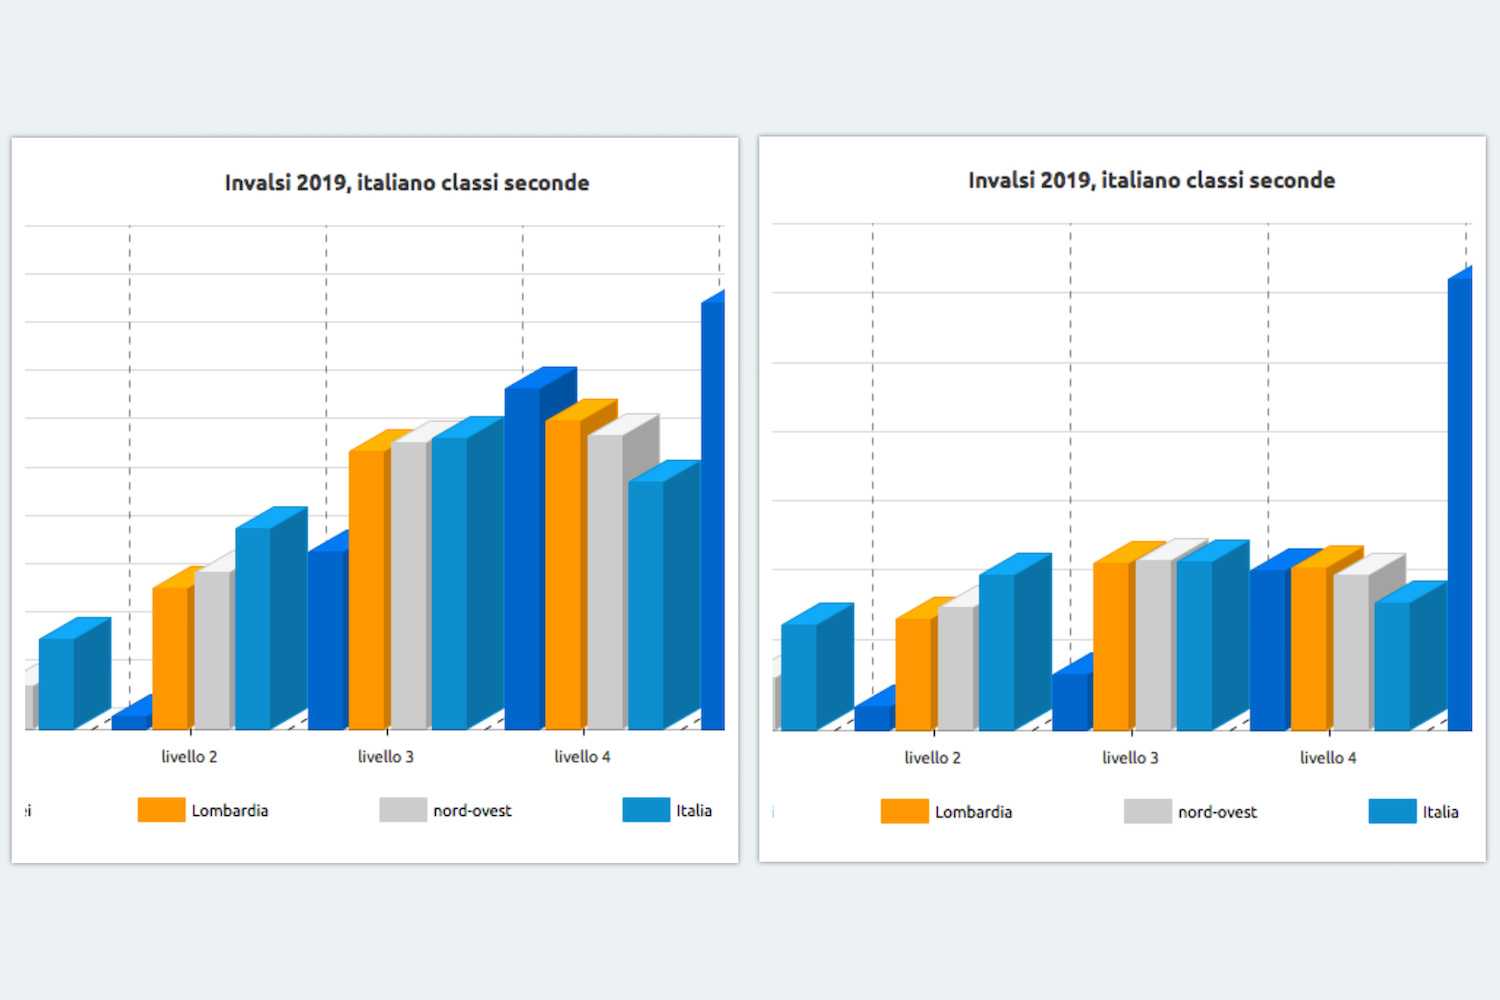Click the orange Lombardia legend swatch in left chart
This screenshot has height=1000, width=1500.
pos(161,810)
